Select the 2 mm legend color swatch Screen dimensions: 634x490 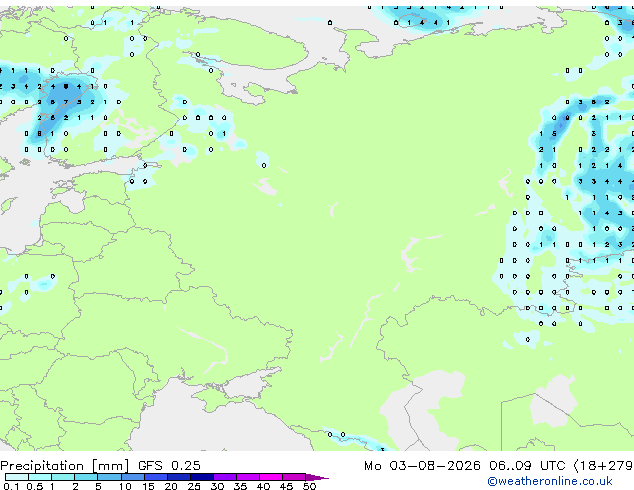(86, 477)
